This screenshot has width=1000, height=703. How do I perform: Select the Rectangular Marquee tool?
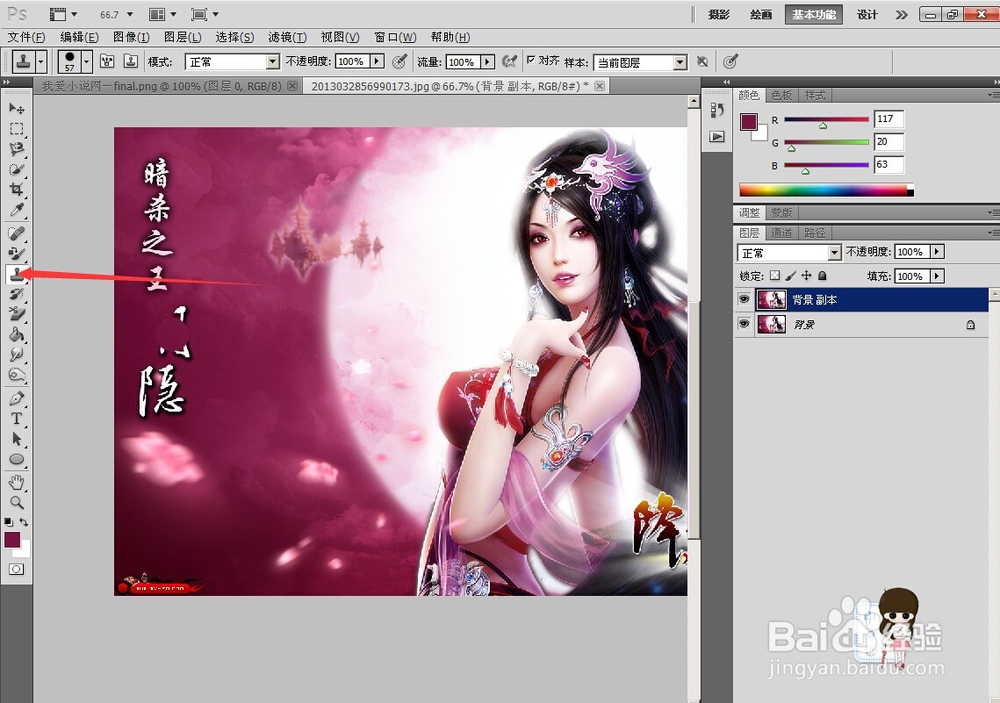pyautogui.click(x=17, y=129)
